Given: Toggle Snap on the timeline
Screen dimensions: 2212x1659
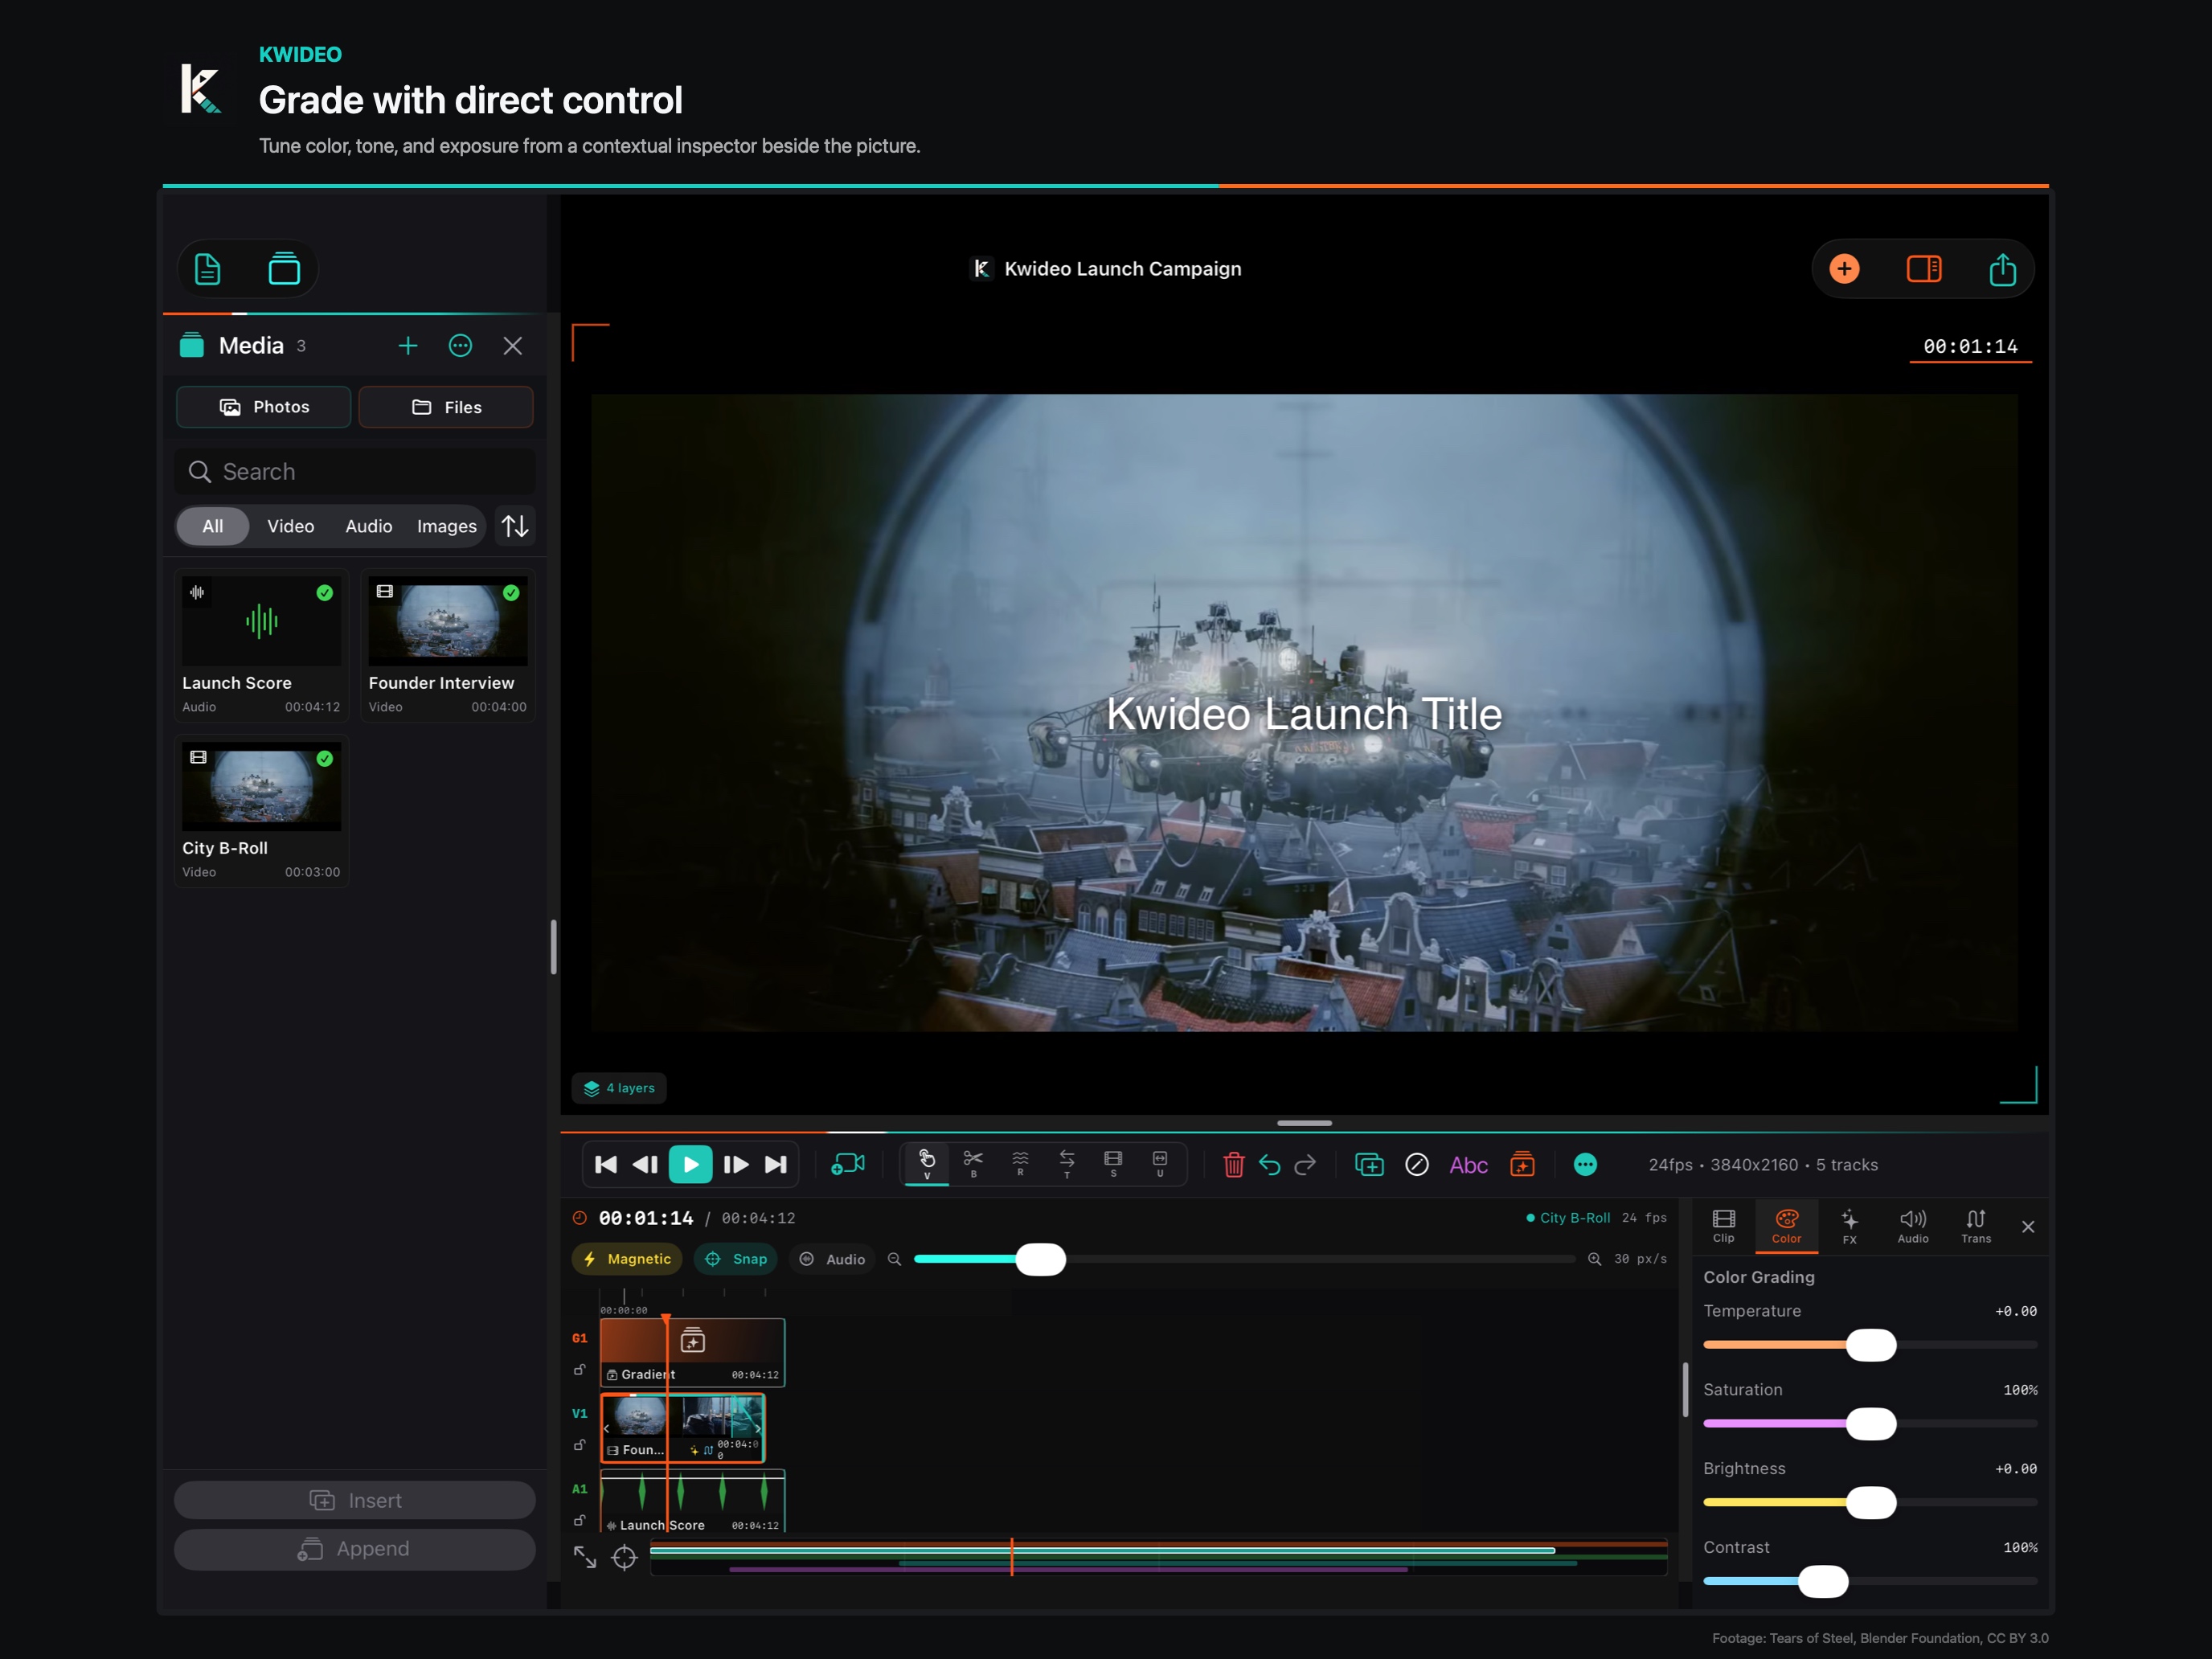Looking at the screenshot, I should pos(736,1259).
